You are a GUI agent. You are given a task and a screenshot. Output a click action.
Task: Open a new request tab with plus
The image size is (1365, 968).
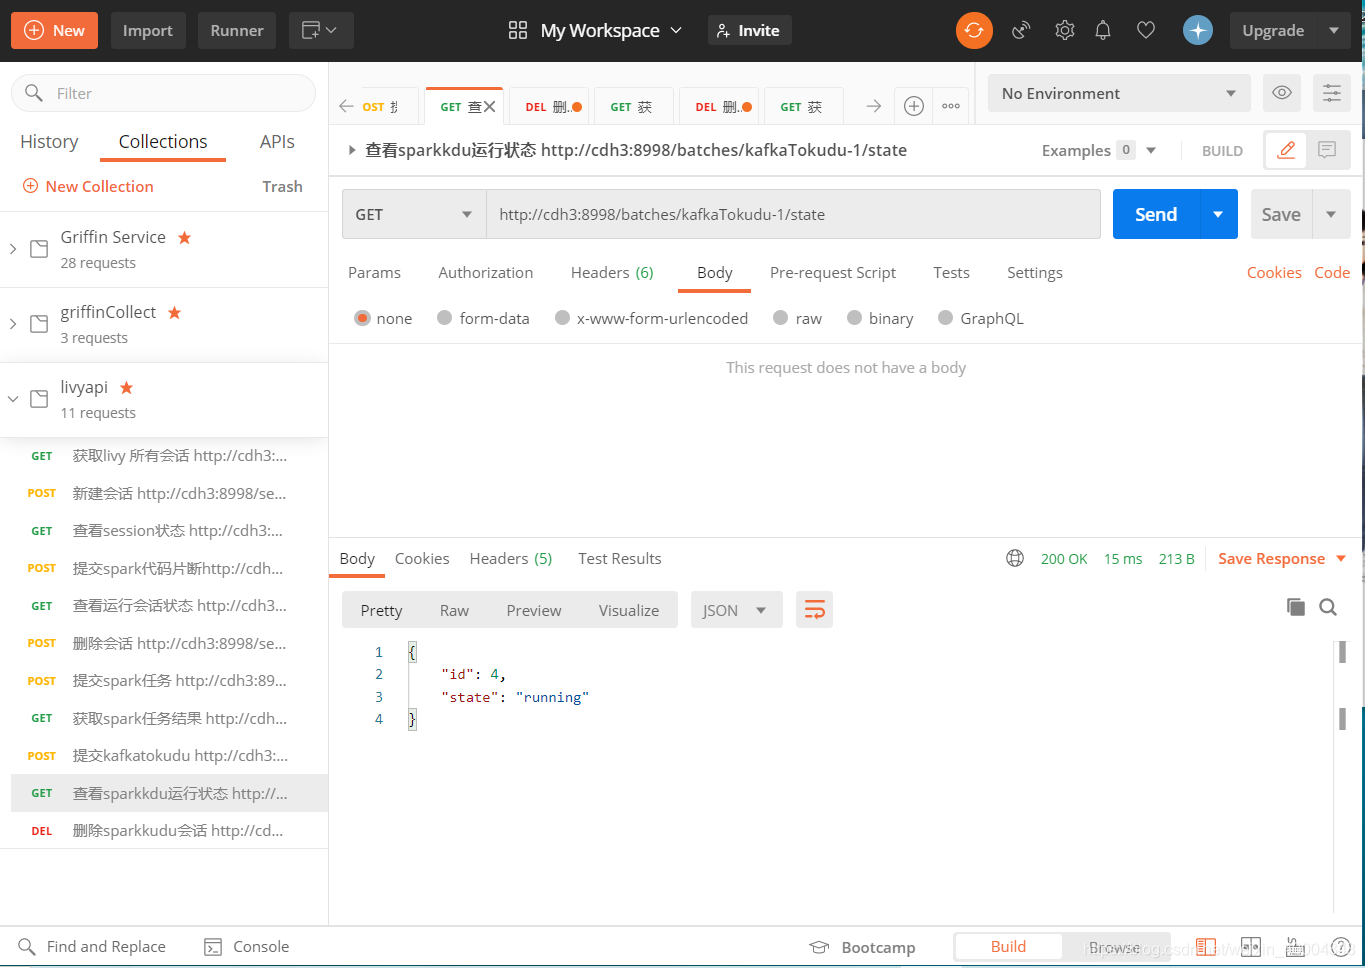914,106
